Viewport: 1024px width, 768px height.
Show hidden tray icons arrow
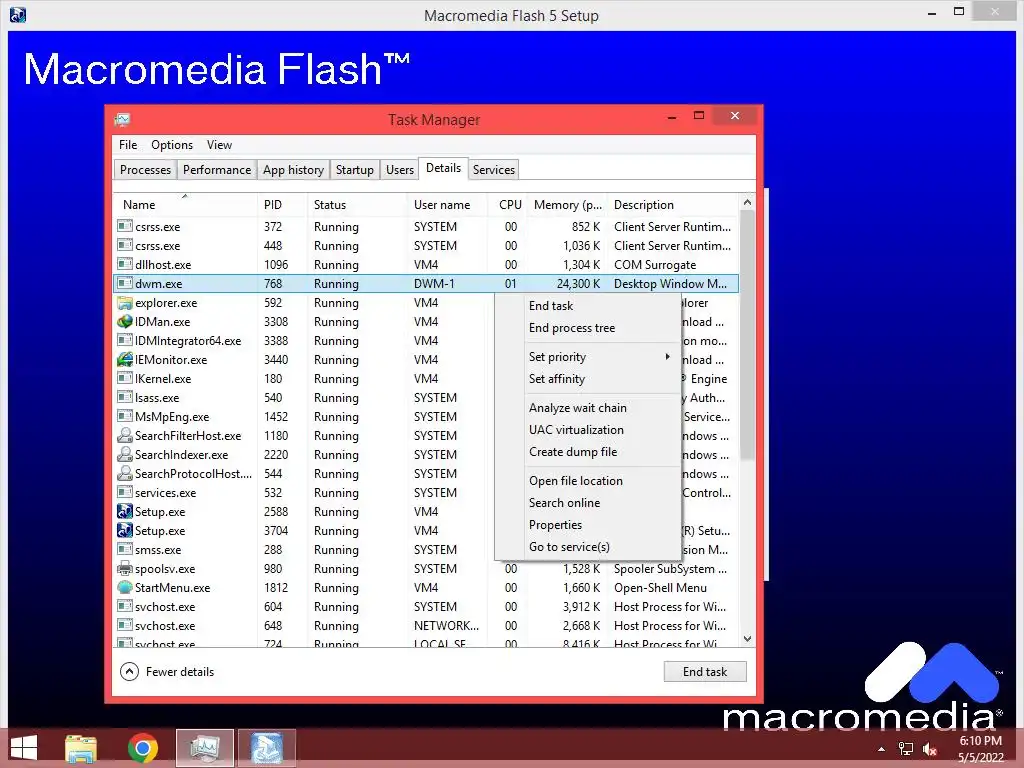click(x=882, y=749)
